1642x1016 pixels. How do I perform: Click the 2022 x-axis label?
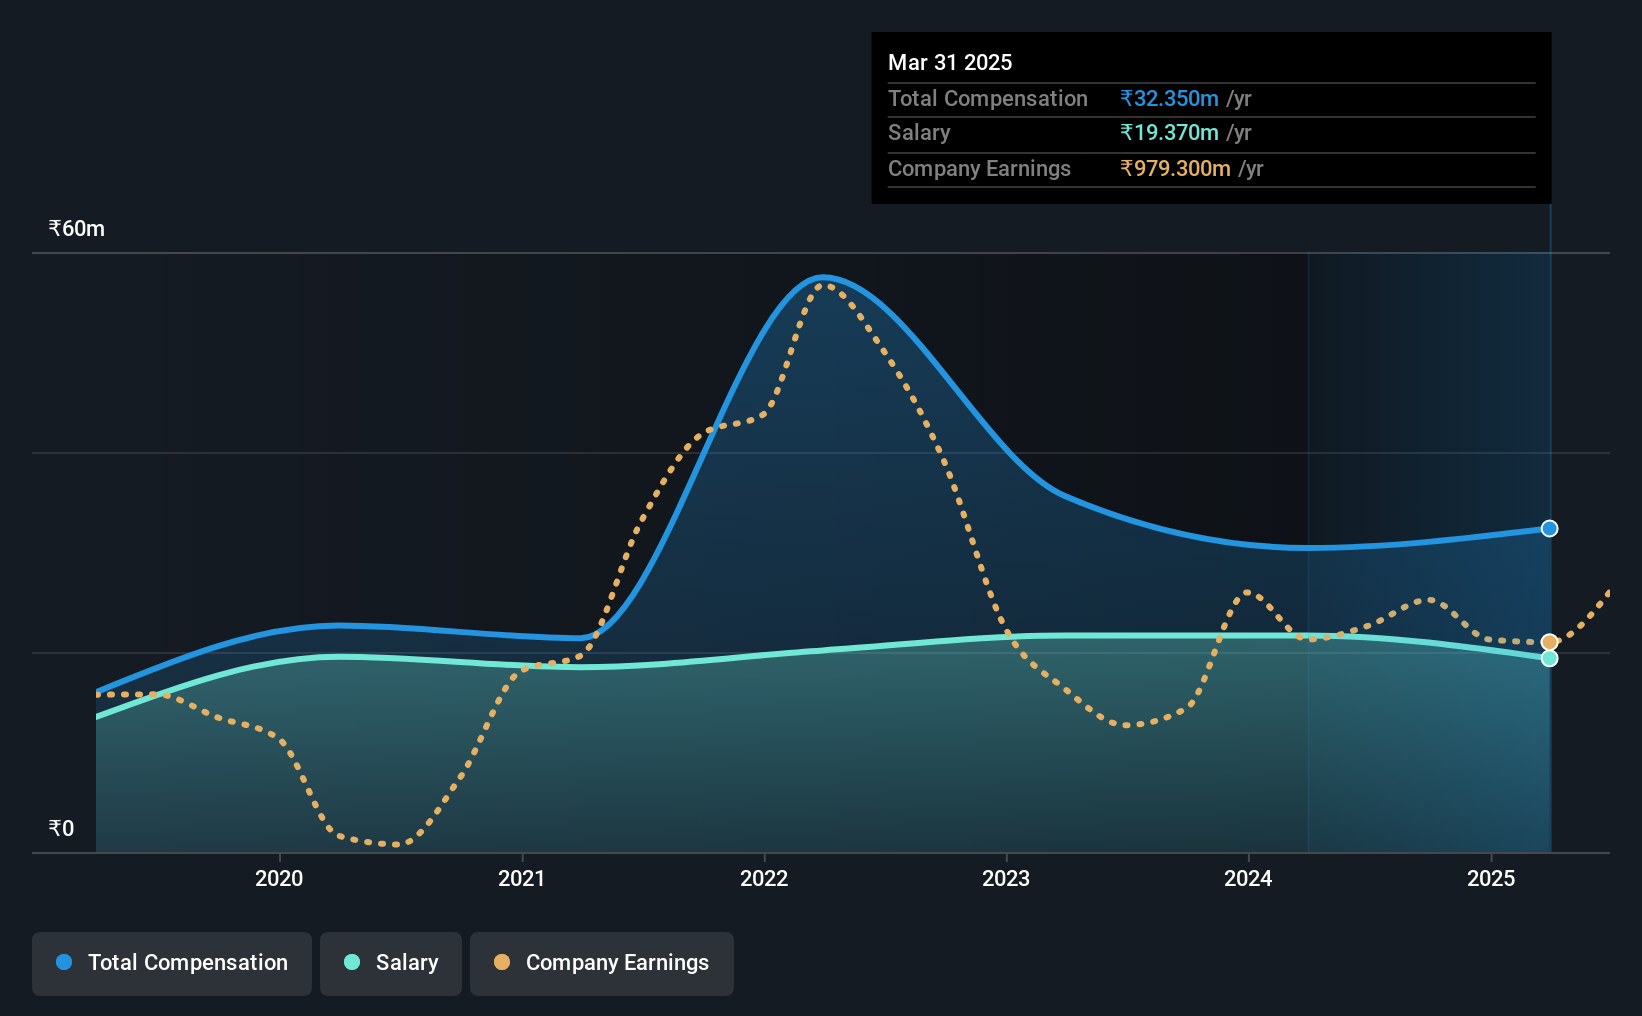[764, 878]
